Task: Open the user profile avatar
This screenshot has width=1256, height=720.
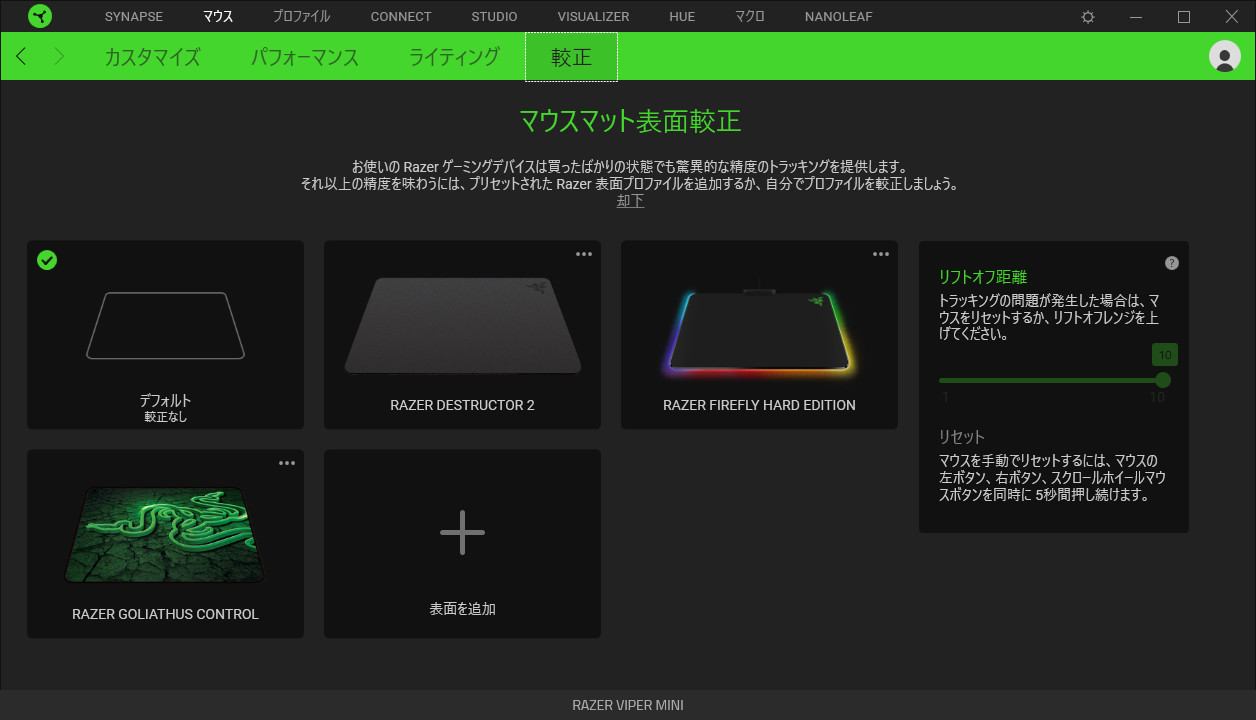Action: pos(1225,56)
